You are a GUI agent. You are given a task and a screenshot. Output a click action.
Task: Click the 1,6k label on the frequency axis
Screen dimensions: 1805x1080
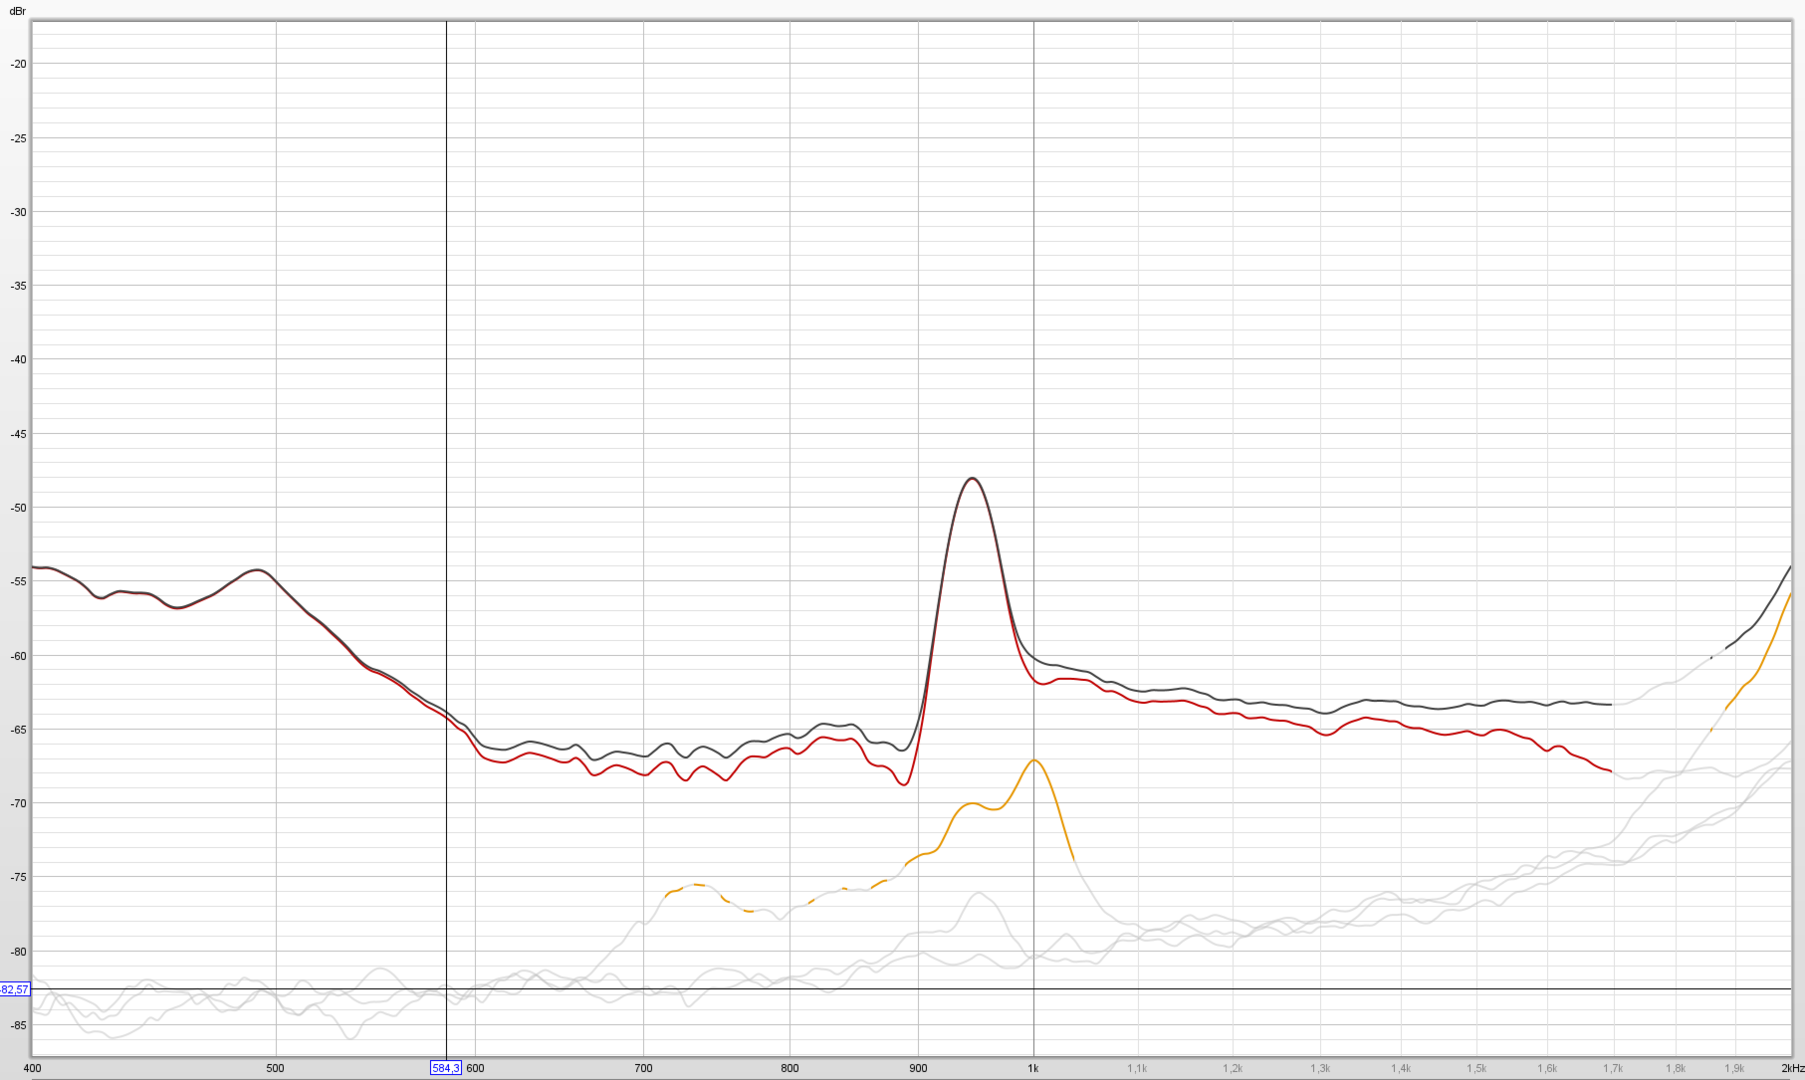pos(1547,1068)
